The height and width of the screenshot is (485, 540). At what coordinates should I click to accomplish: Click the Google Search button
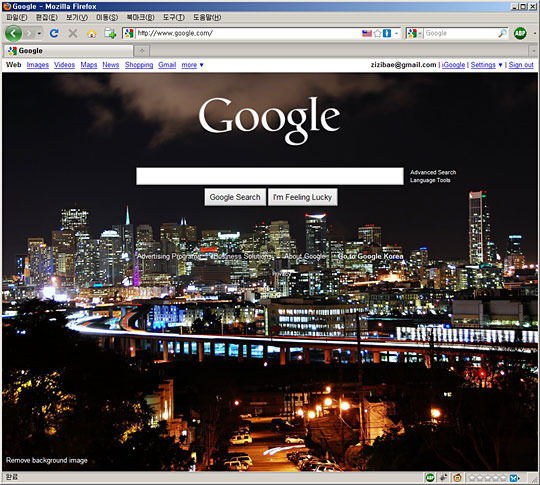pos(235,197)
